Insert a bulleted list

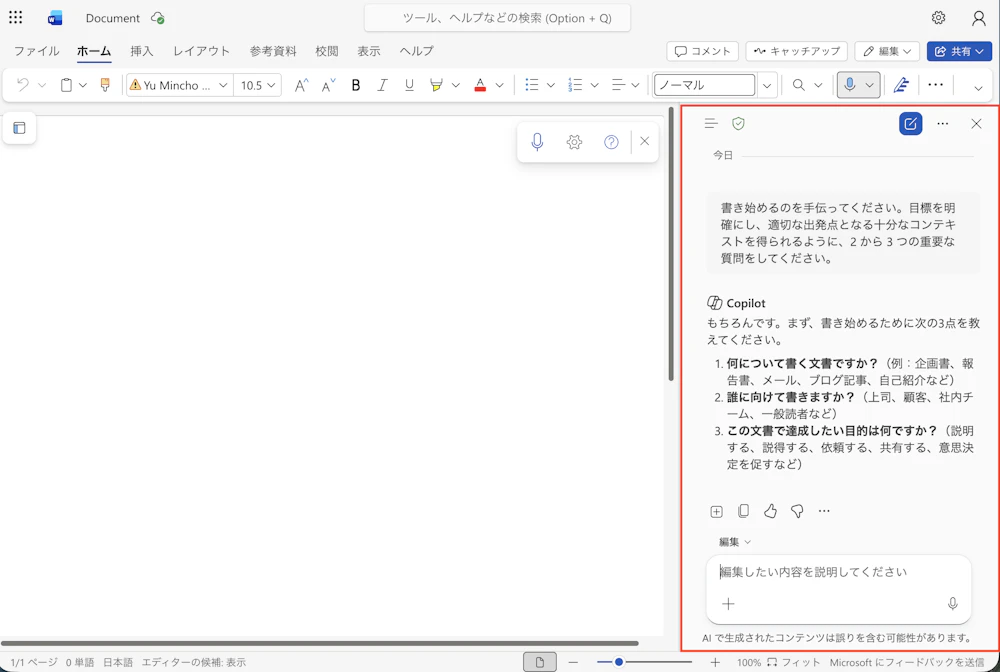[x=532, y=85]
